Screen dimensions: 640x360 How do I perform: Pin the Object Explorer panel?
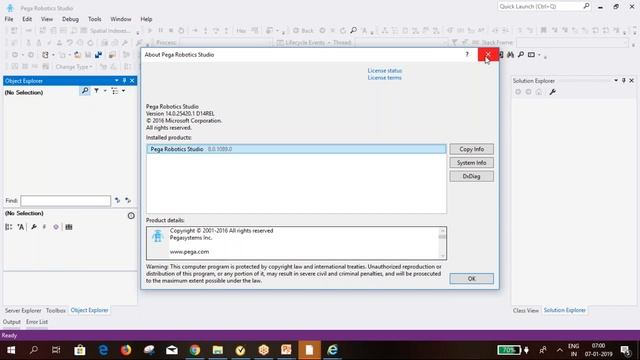point(124,81)
